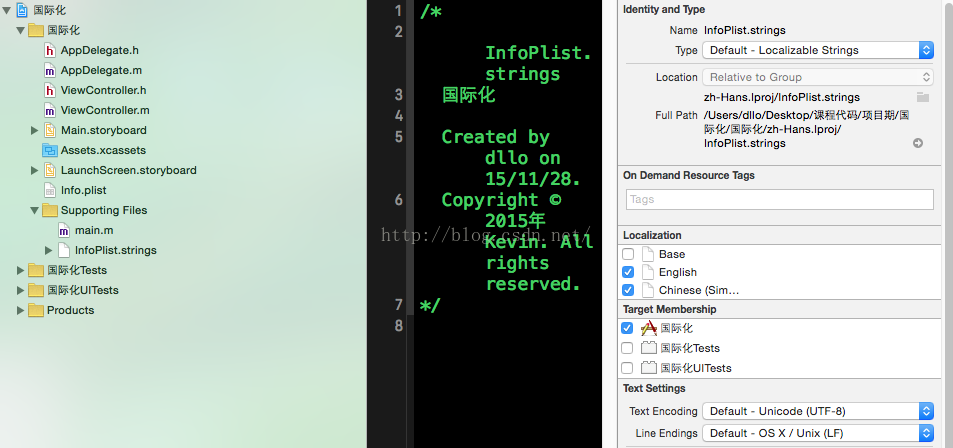Screen dimensions: 953x448
Task: Uncheck the Chinese (Simplified) localization checkbox
Action: click(628, 290)
